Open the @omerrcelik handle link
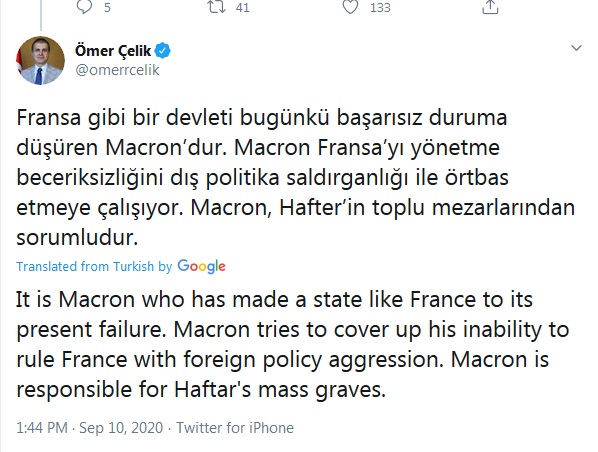The width and height of the screenshot is (598, 452). click(117, 70)
